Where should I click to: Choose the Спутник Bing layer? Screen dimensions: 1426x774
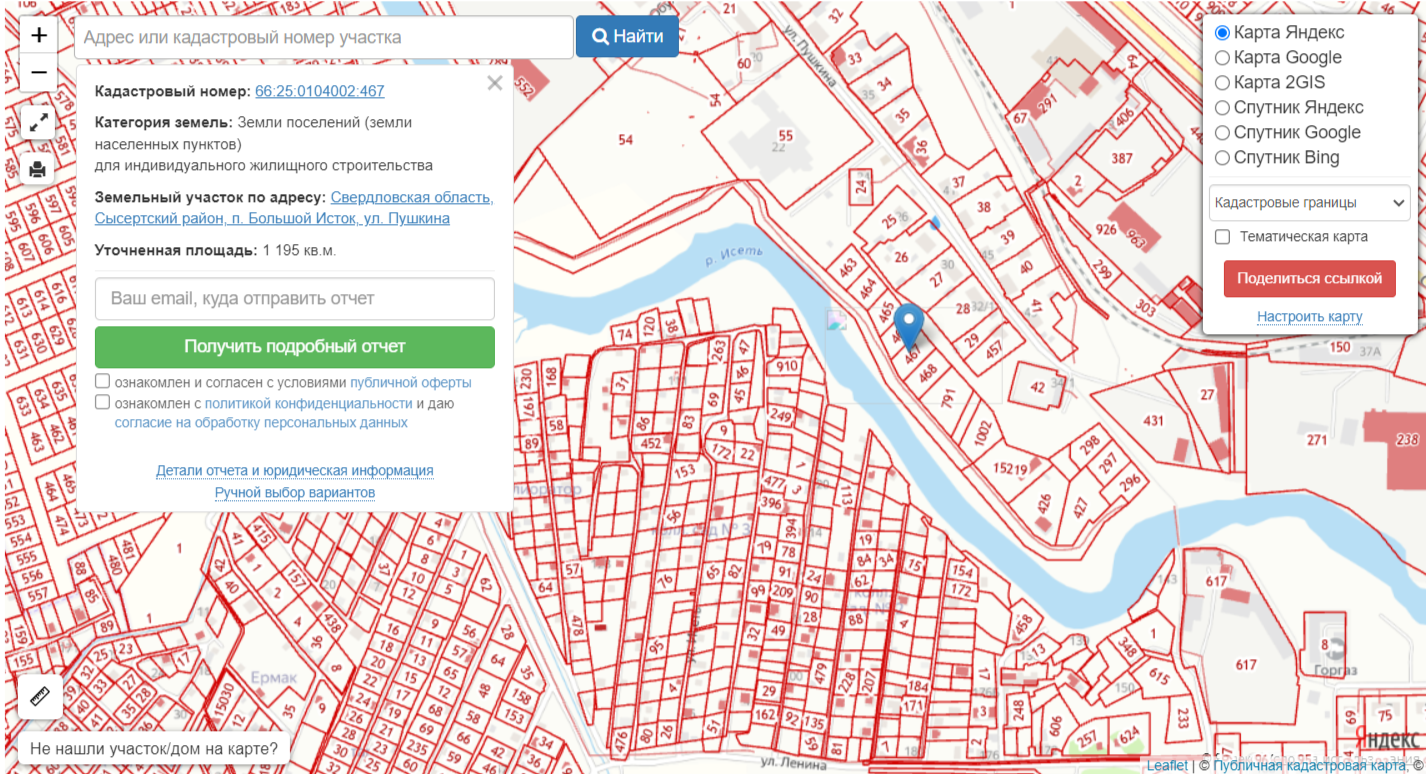click(x=1222, y=158)
